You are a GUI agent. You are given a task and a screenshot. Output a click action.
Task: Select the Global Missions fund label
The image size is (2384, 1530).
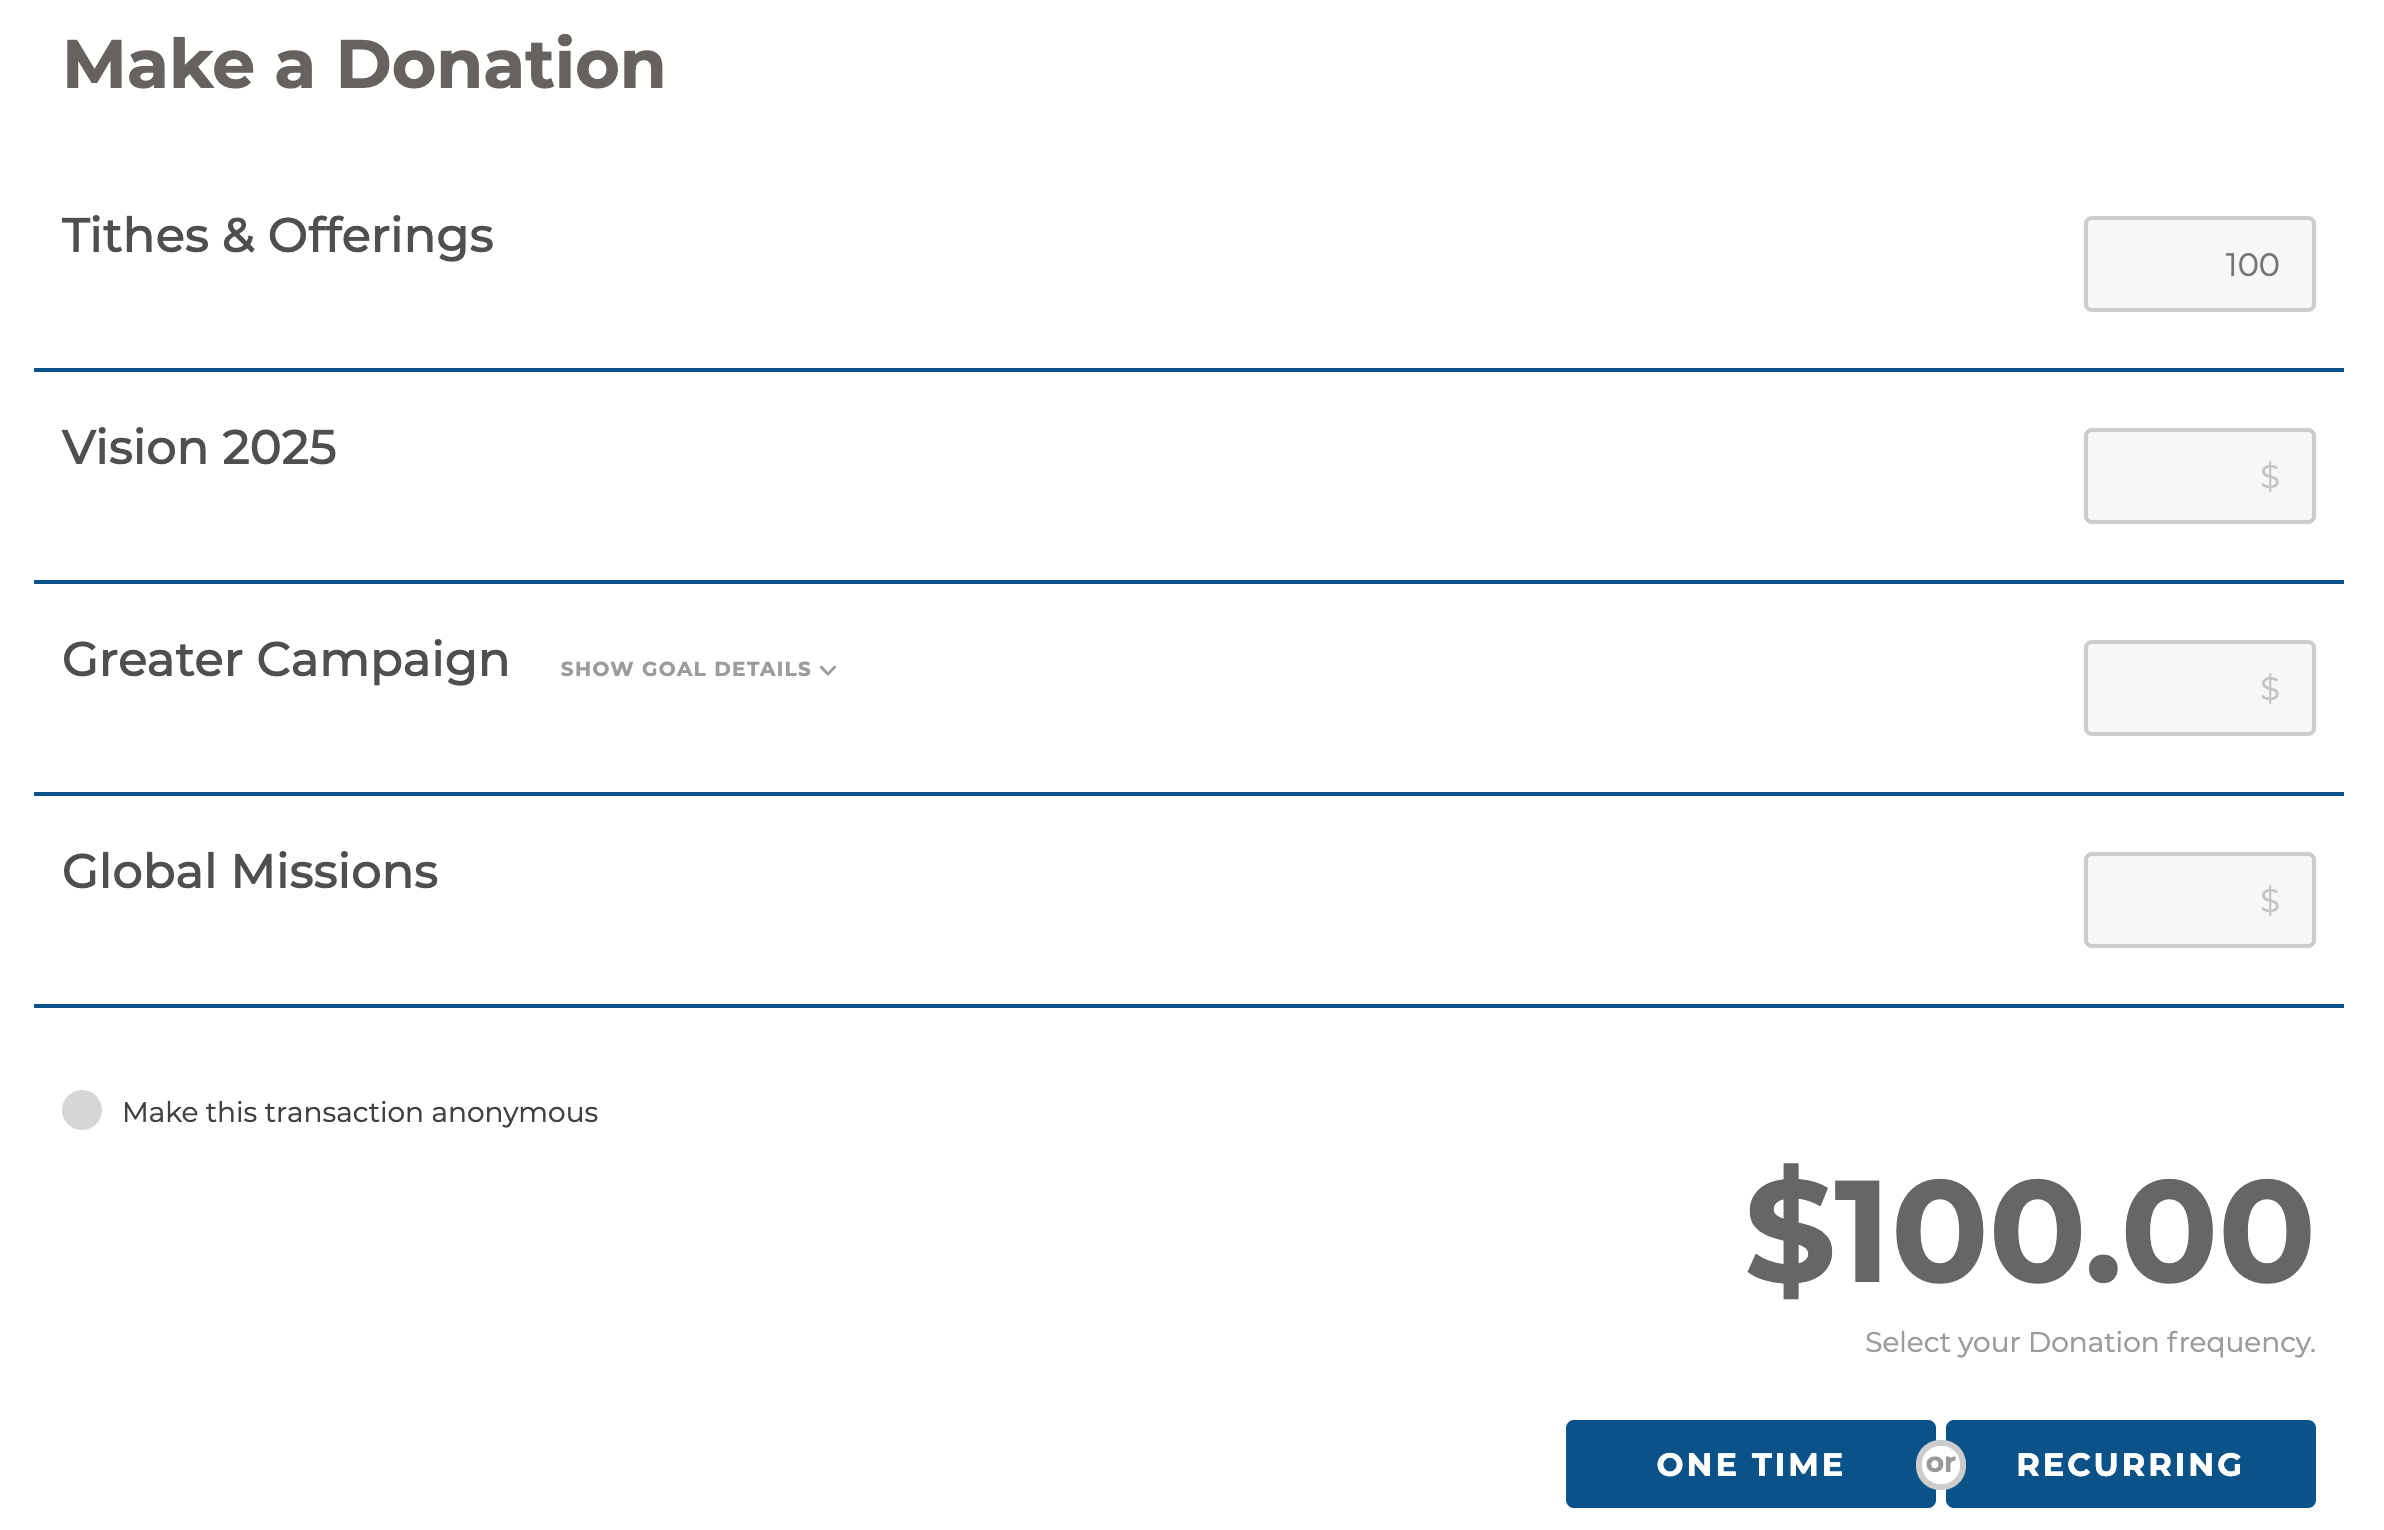click(250, 871)
